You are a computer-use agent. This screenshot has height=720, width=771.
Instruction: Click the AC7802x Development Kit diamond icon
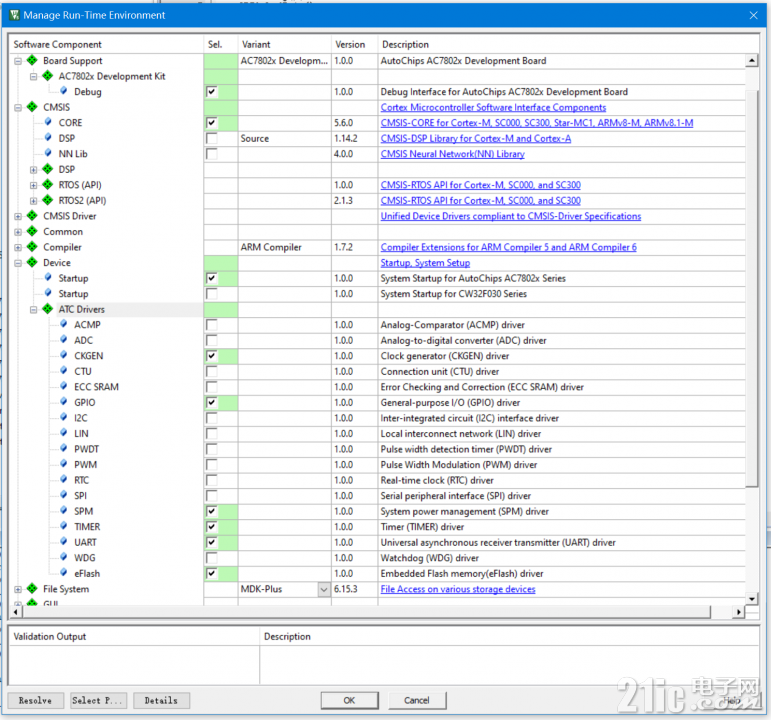(x=48, y=76)
